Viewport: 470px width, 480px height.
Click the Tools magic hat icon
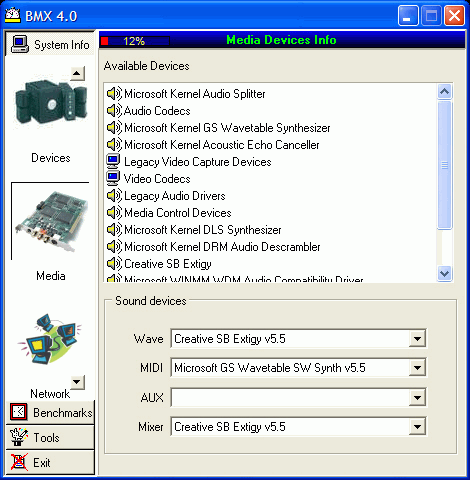click(x=18, y=437)
